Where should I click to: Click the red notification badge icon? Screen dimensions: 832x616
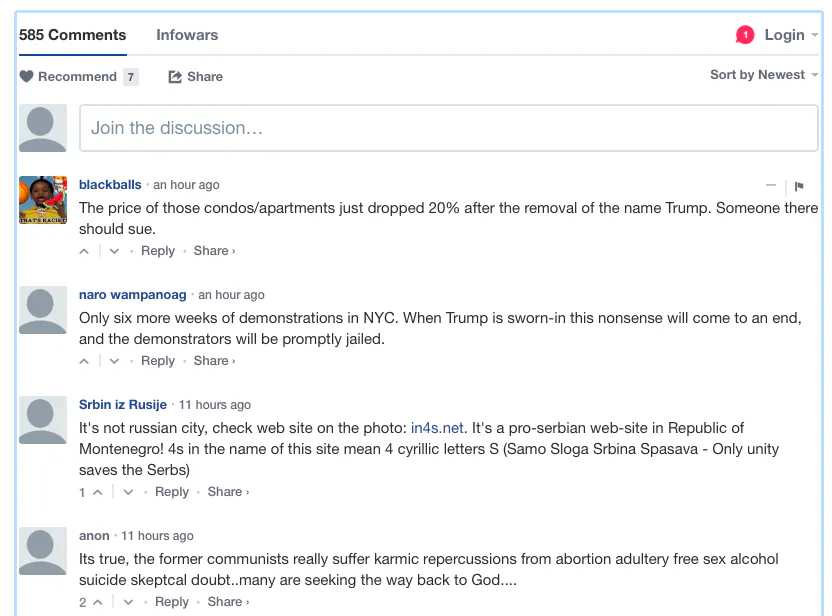point(744,35)
